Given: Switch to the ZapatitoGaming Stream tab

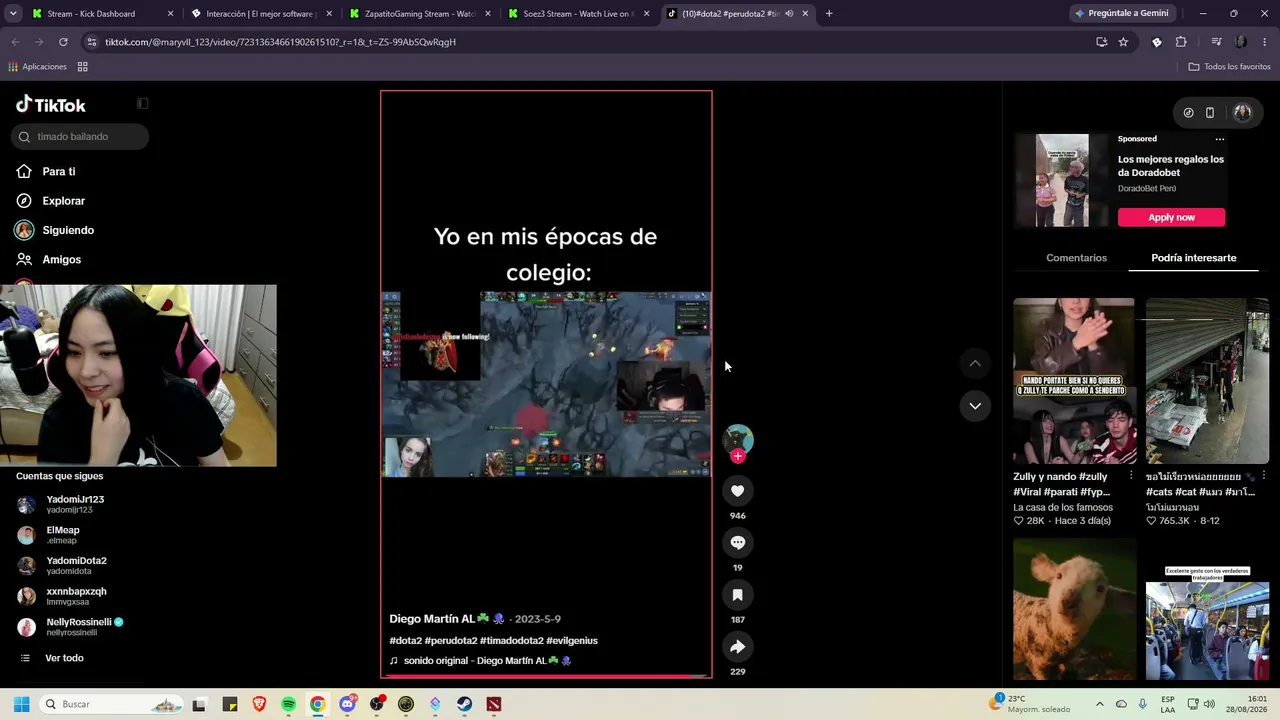Looking at the screenshot, I should pos(419,14).
